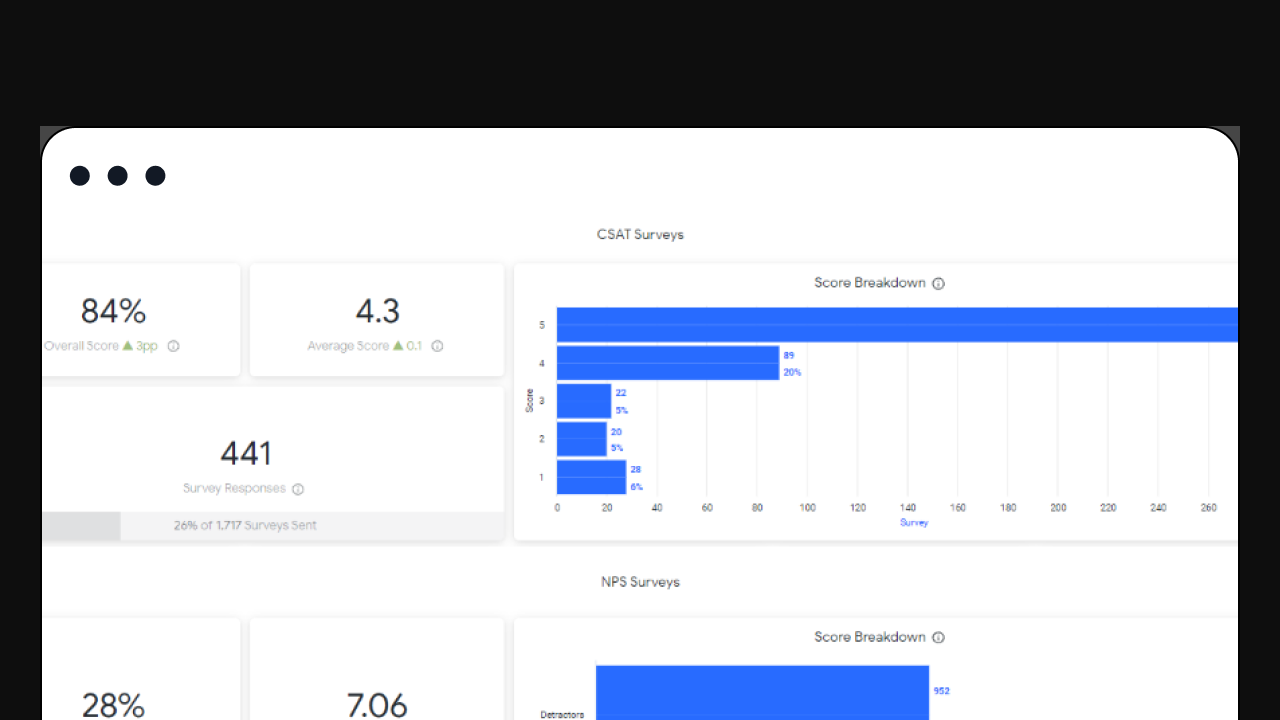Click the NPS Surveys section heading
This screenshot has width=1280, height=720.
[640, 582]
